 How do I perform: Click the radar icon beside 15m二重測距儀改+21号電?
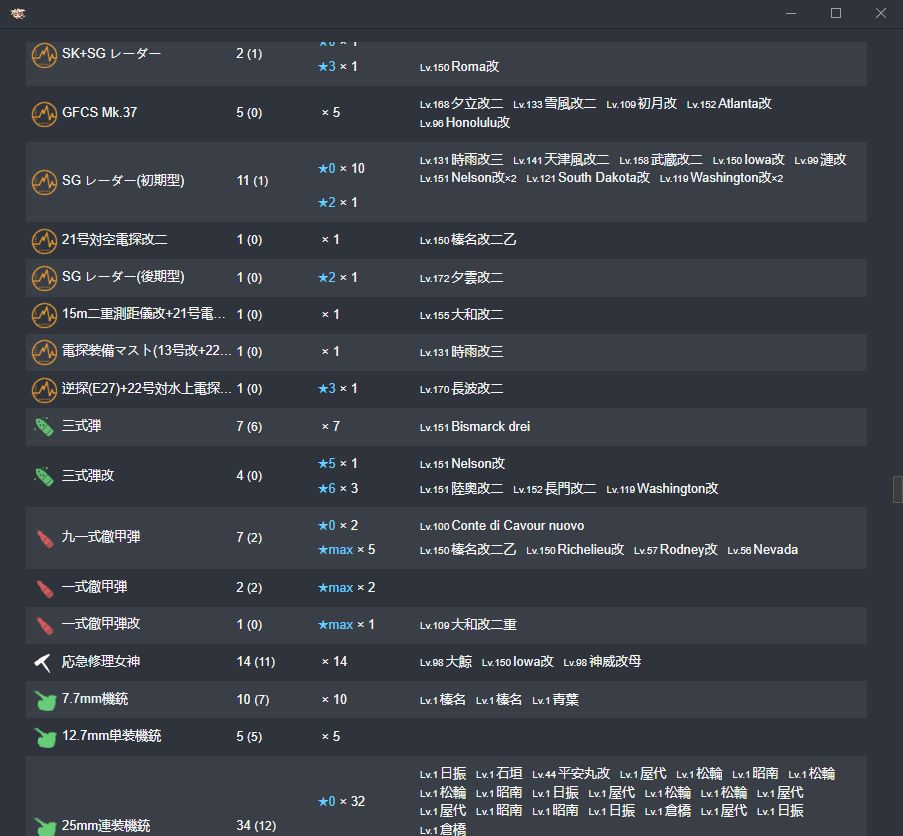(x=44, y=316)
